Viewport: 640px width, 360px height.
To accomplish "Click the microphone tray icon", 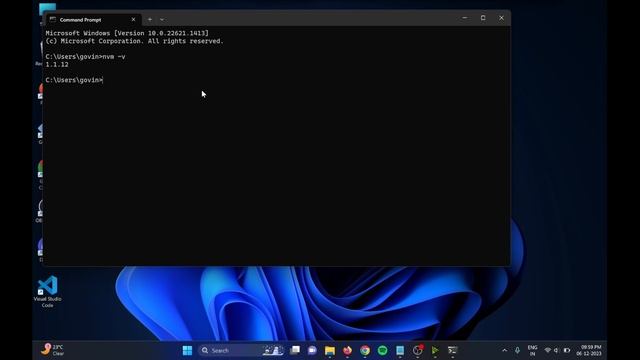I will click(517, 350).
